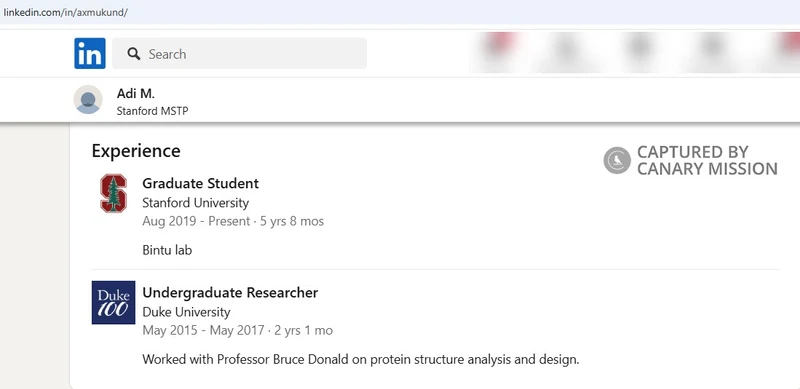Click the Bruce Donald description text
The width and height of the screenshot is (800, 389).
(x=361, y=359)
